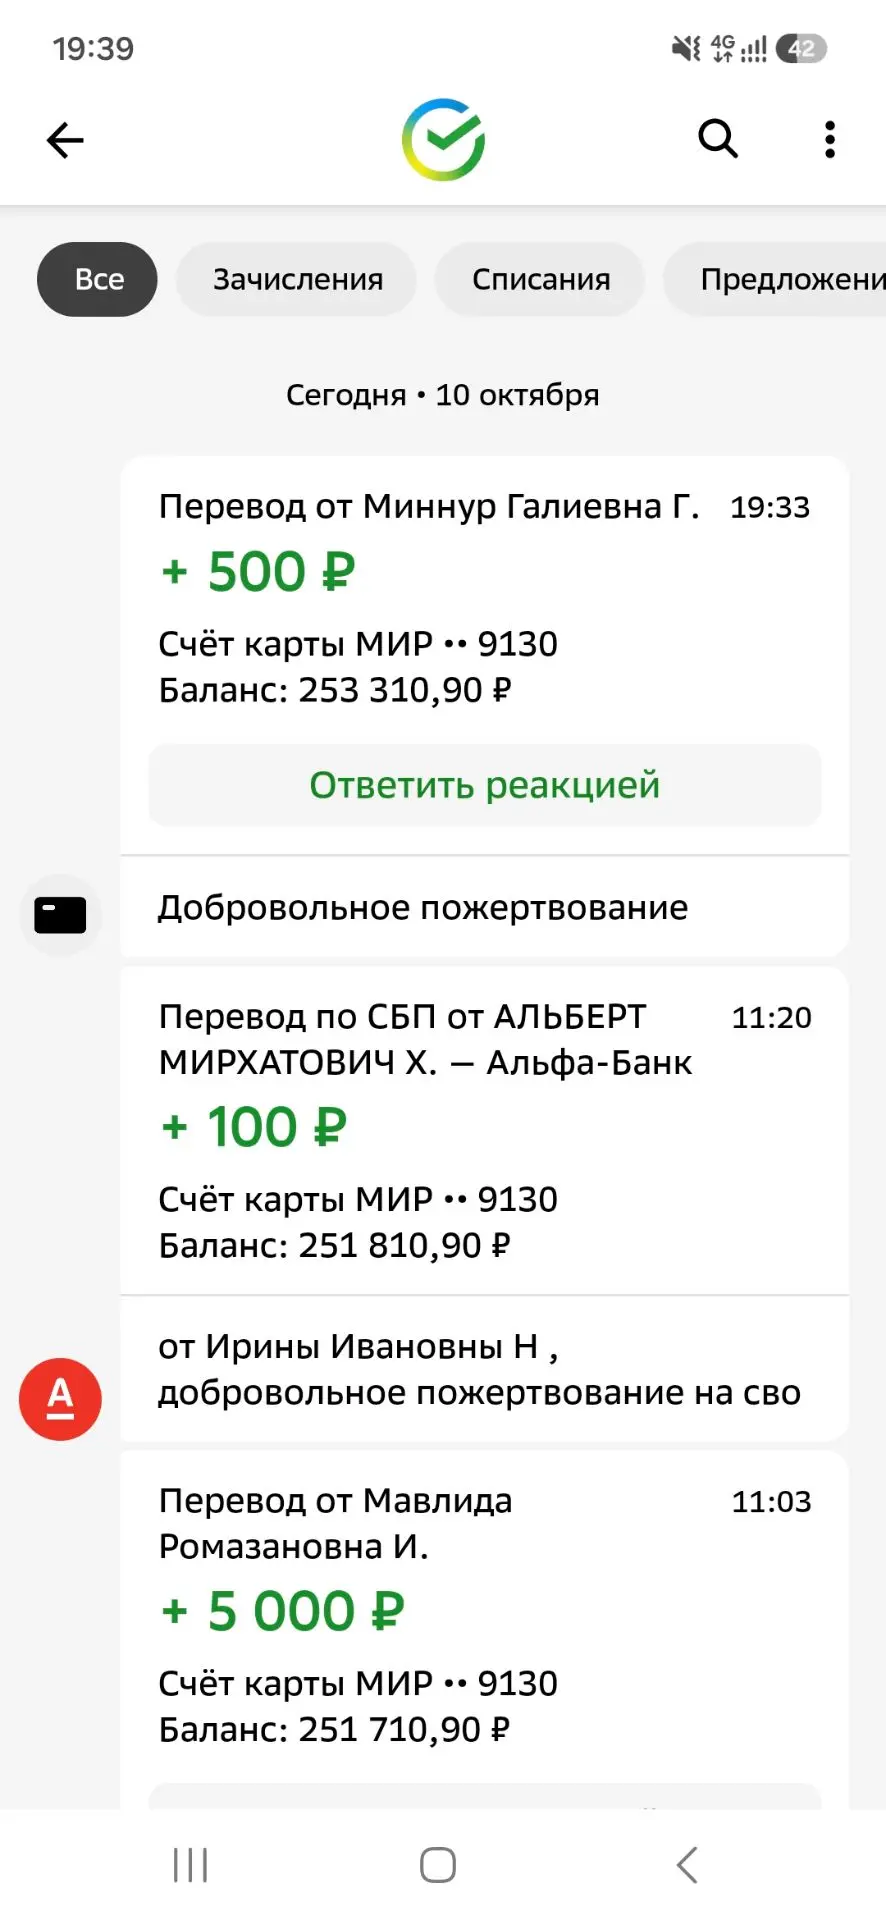886x1920 pixels.
Task: Tap the battery indicator in status bar
Action: (x=801, y=48)
